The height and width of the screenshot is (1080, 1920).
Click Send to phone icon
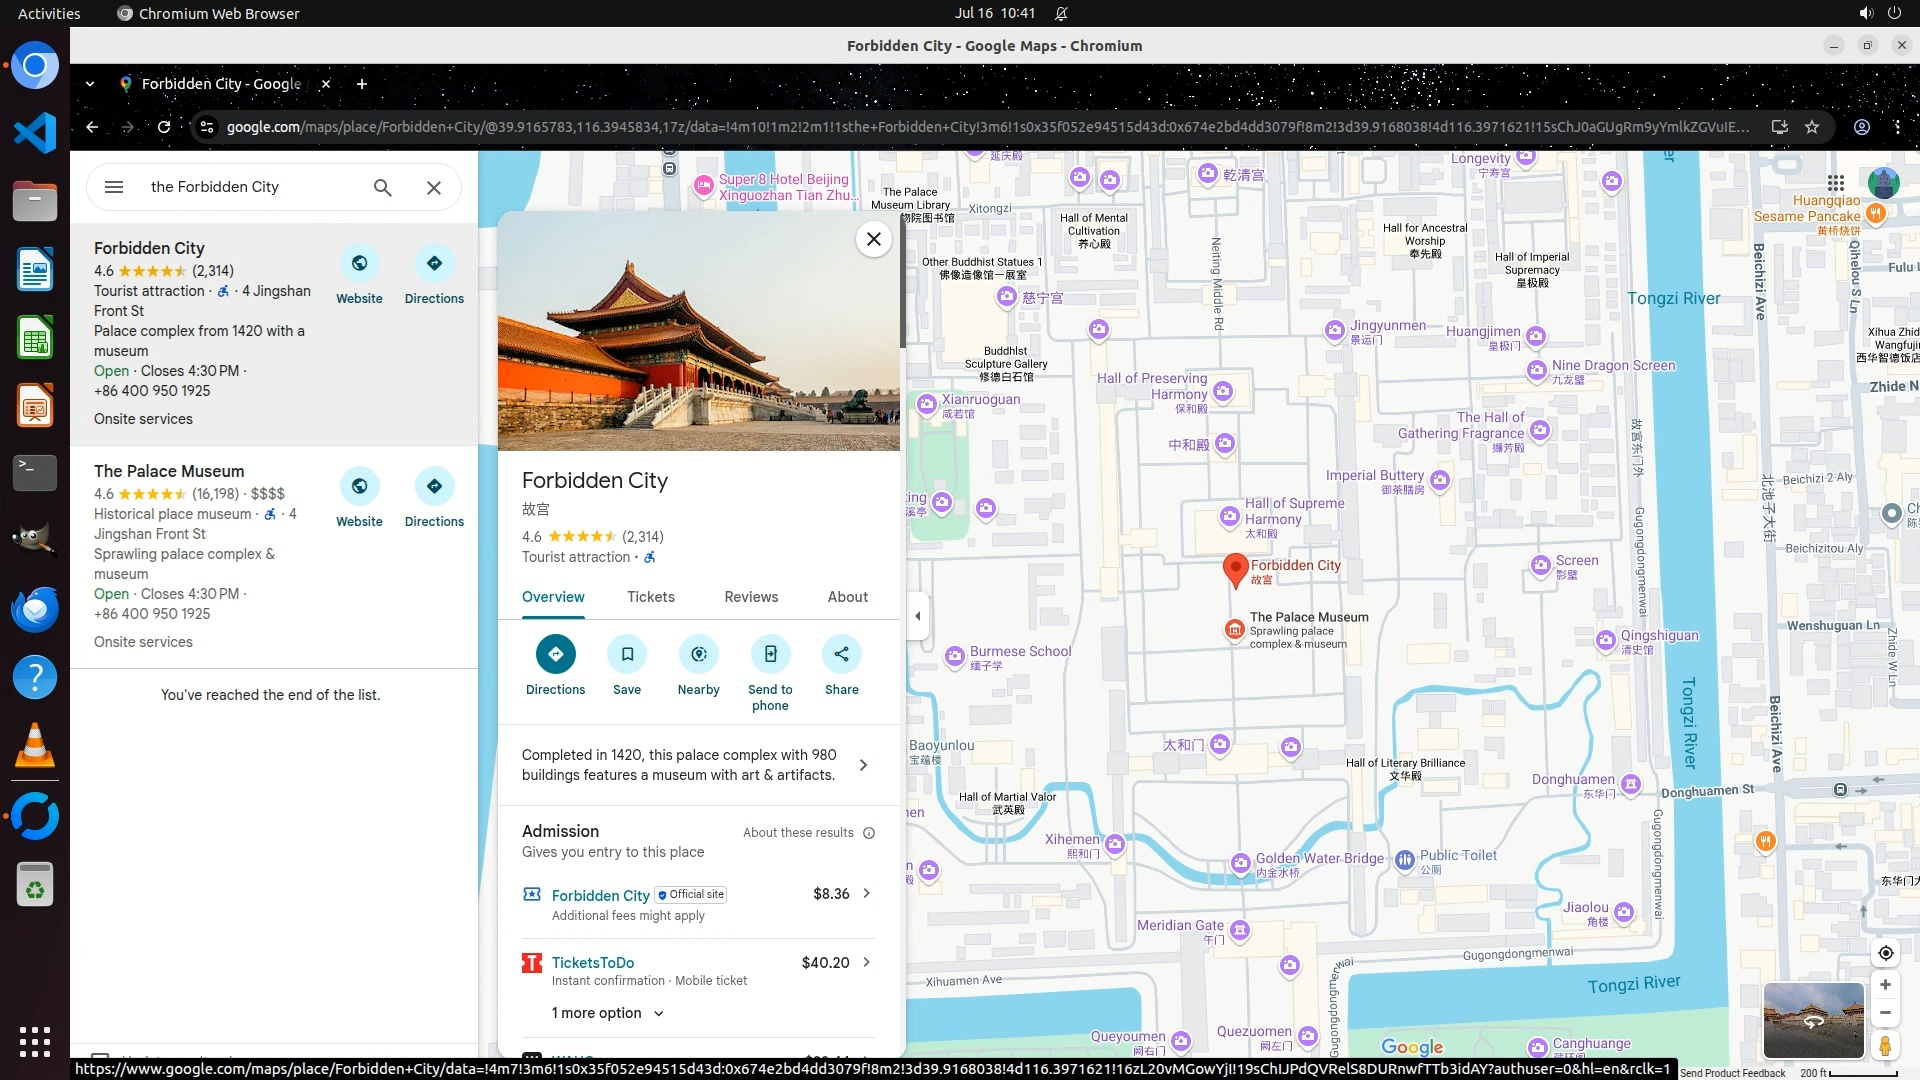[770, 654]
